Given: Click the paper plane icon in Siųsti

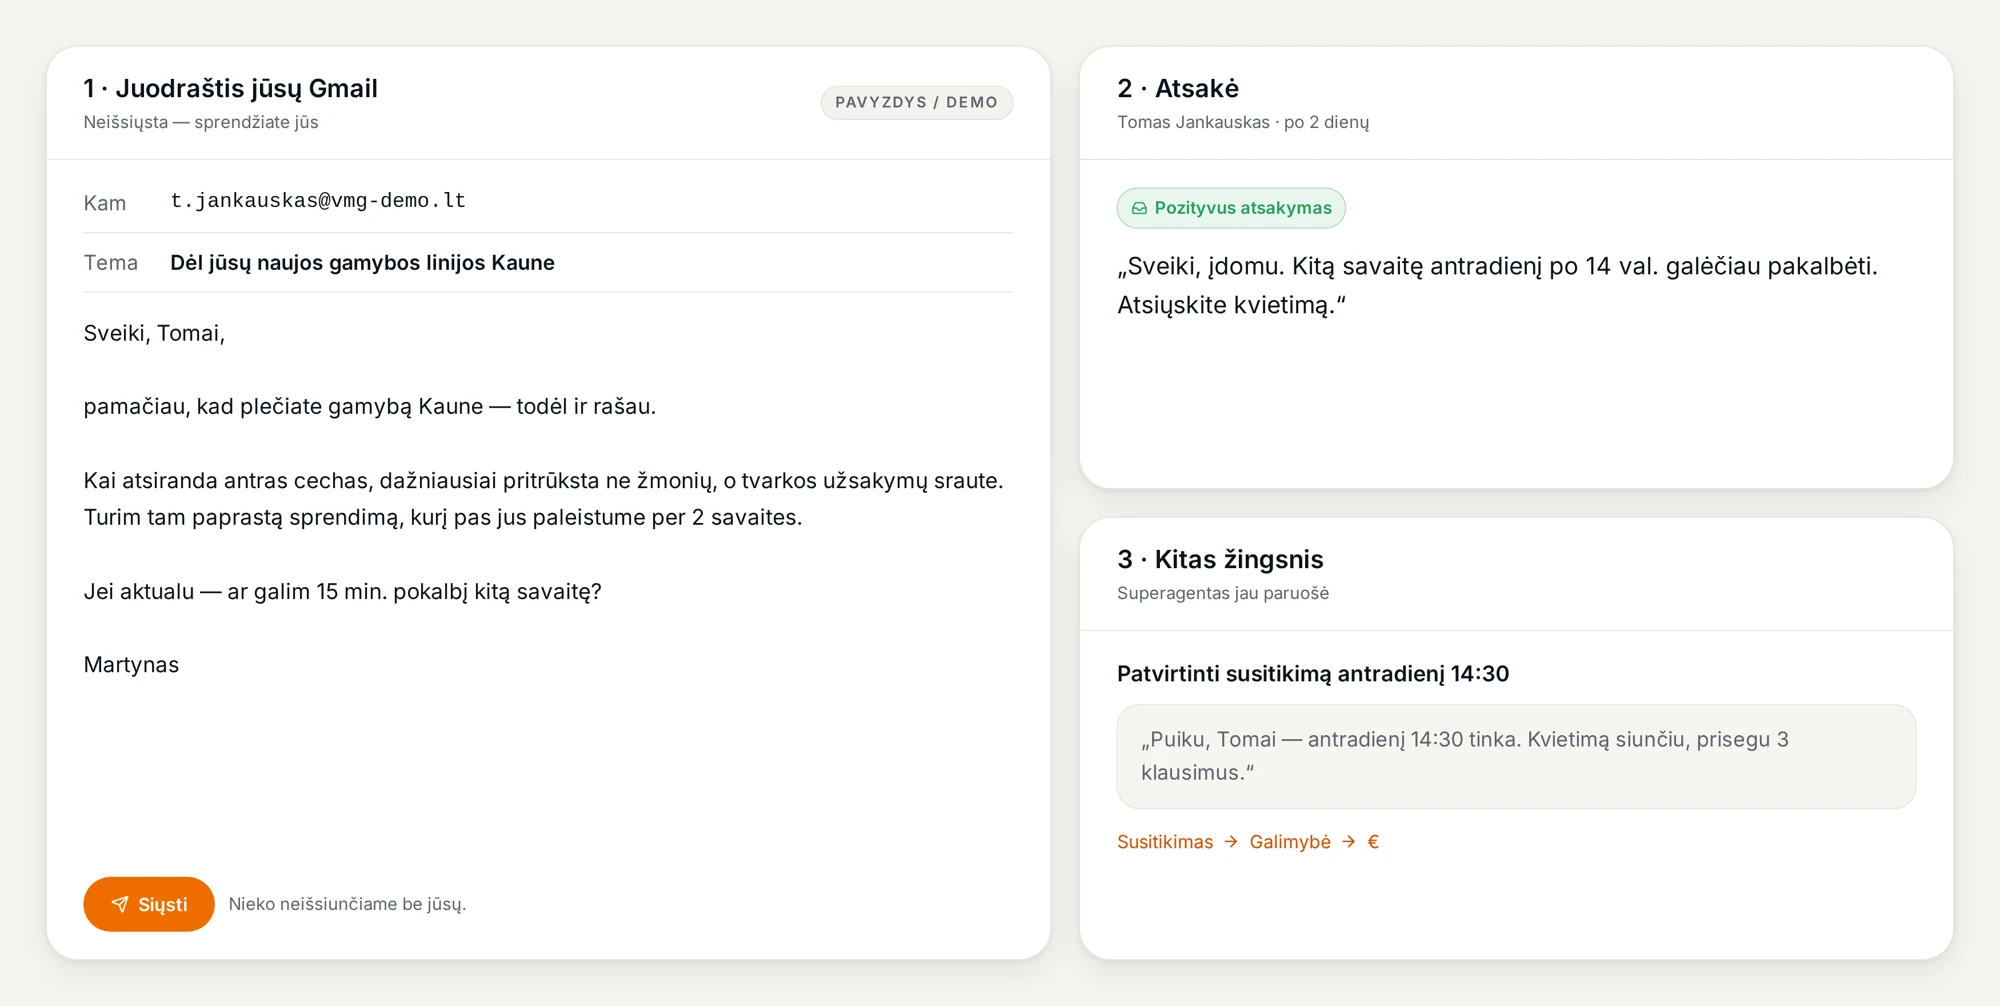Looking at the screenshot, I should point(120,904).
